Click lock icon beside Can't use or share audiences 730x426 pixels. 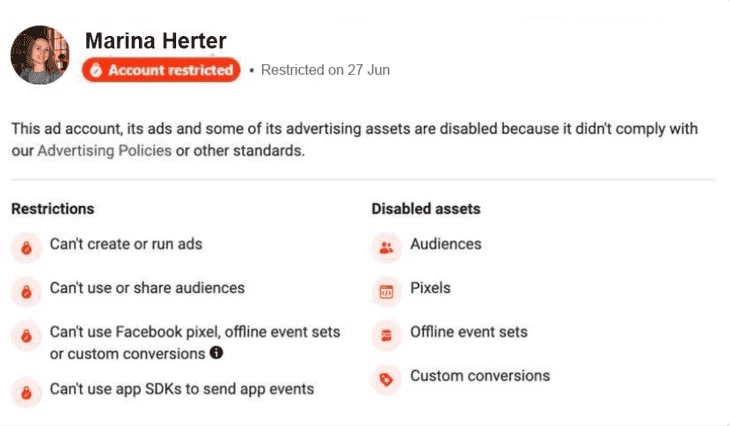(x=27, y=291)
